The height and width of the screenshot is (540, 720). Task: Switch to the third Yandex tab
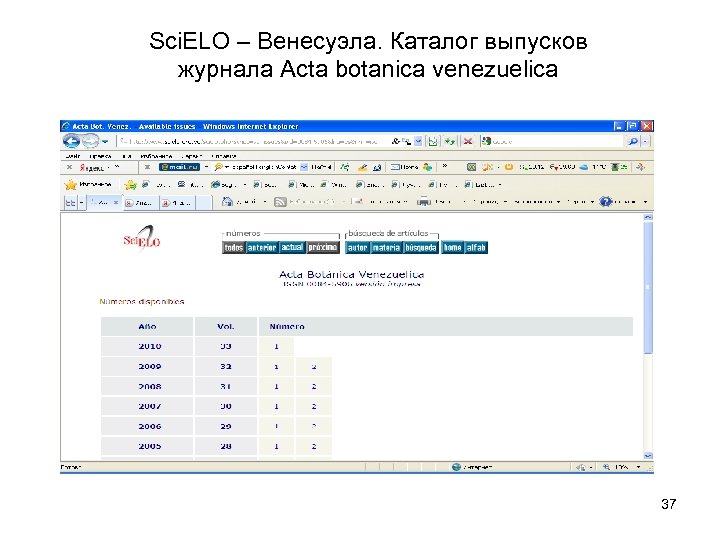(177, 202)
